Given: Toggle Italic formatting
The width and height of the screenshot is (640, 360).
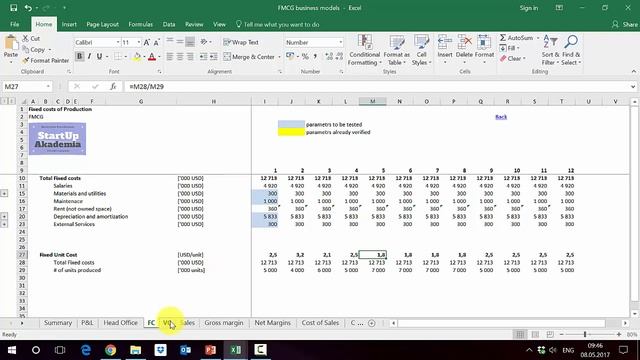Looking at the screenshot, I should [89, 56].
